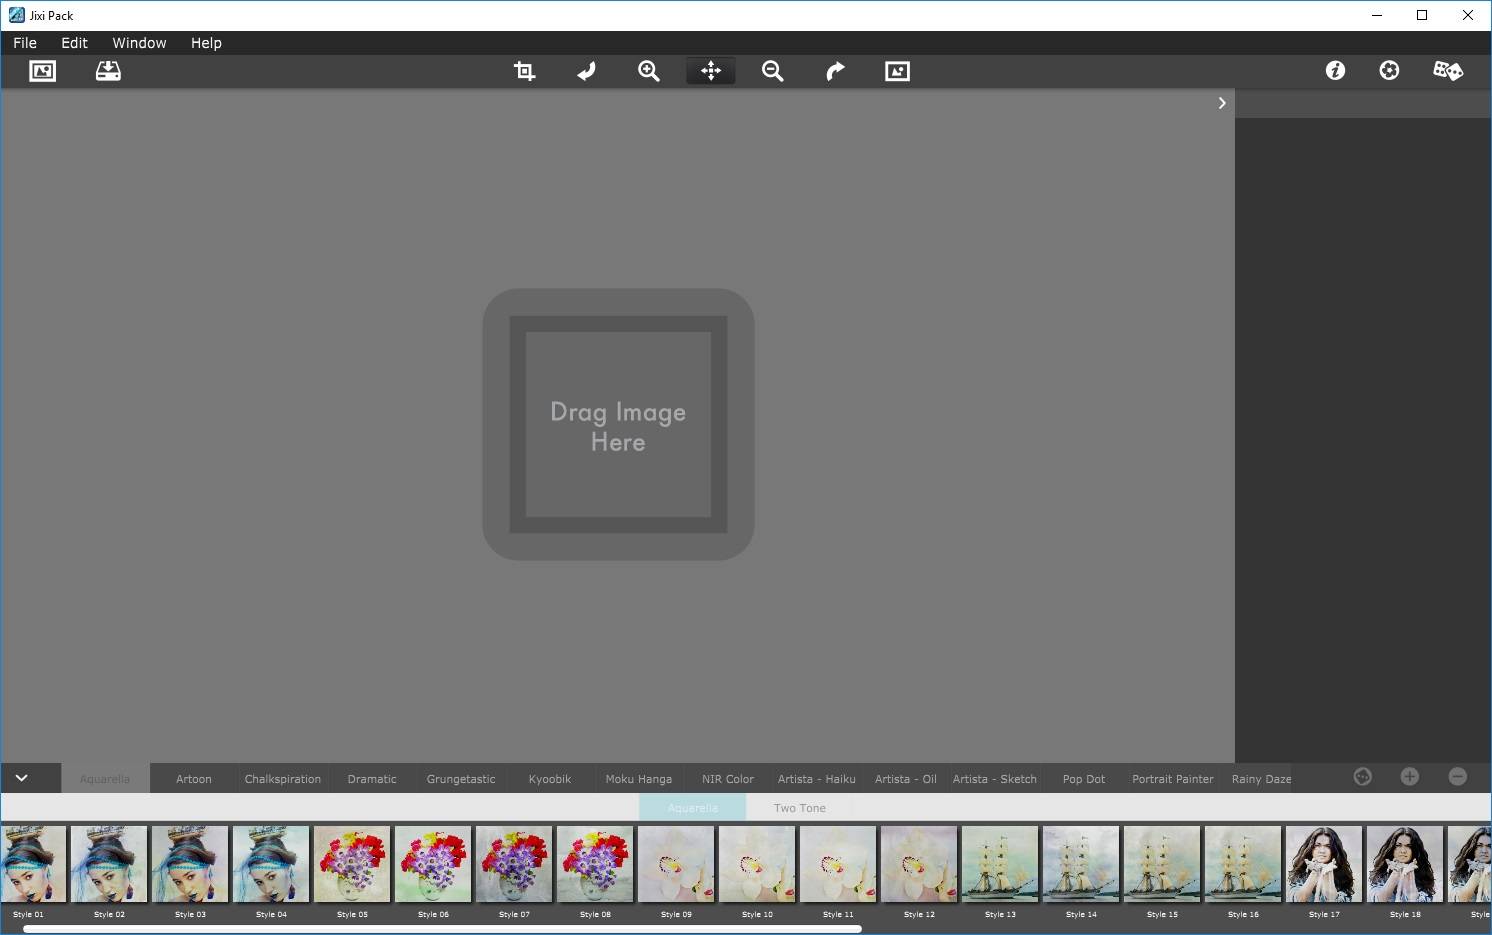This screenshot has height=935, width=1492.
Task: Click the dice randomize icon
Action: 1448,70
